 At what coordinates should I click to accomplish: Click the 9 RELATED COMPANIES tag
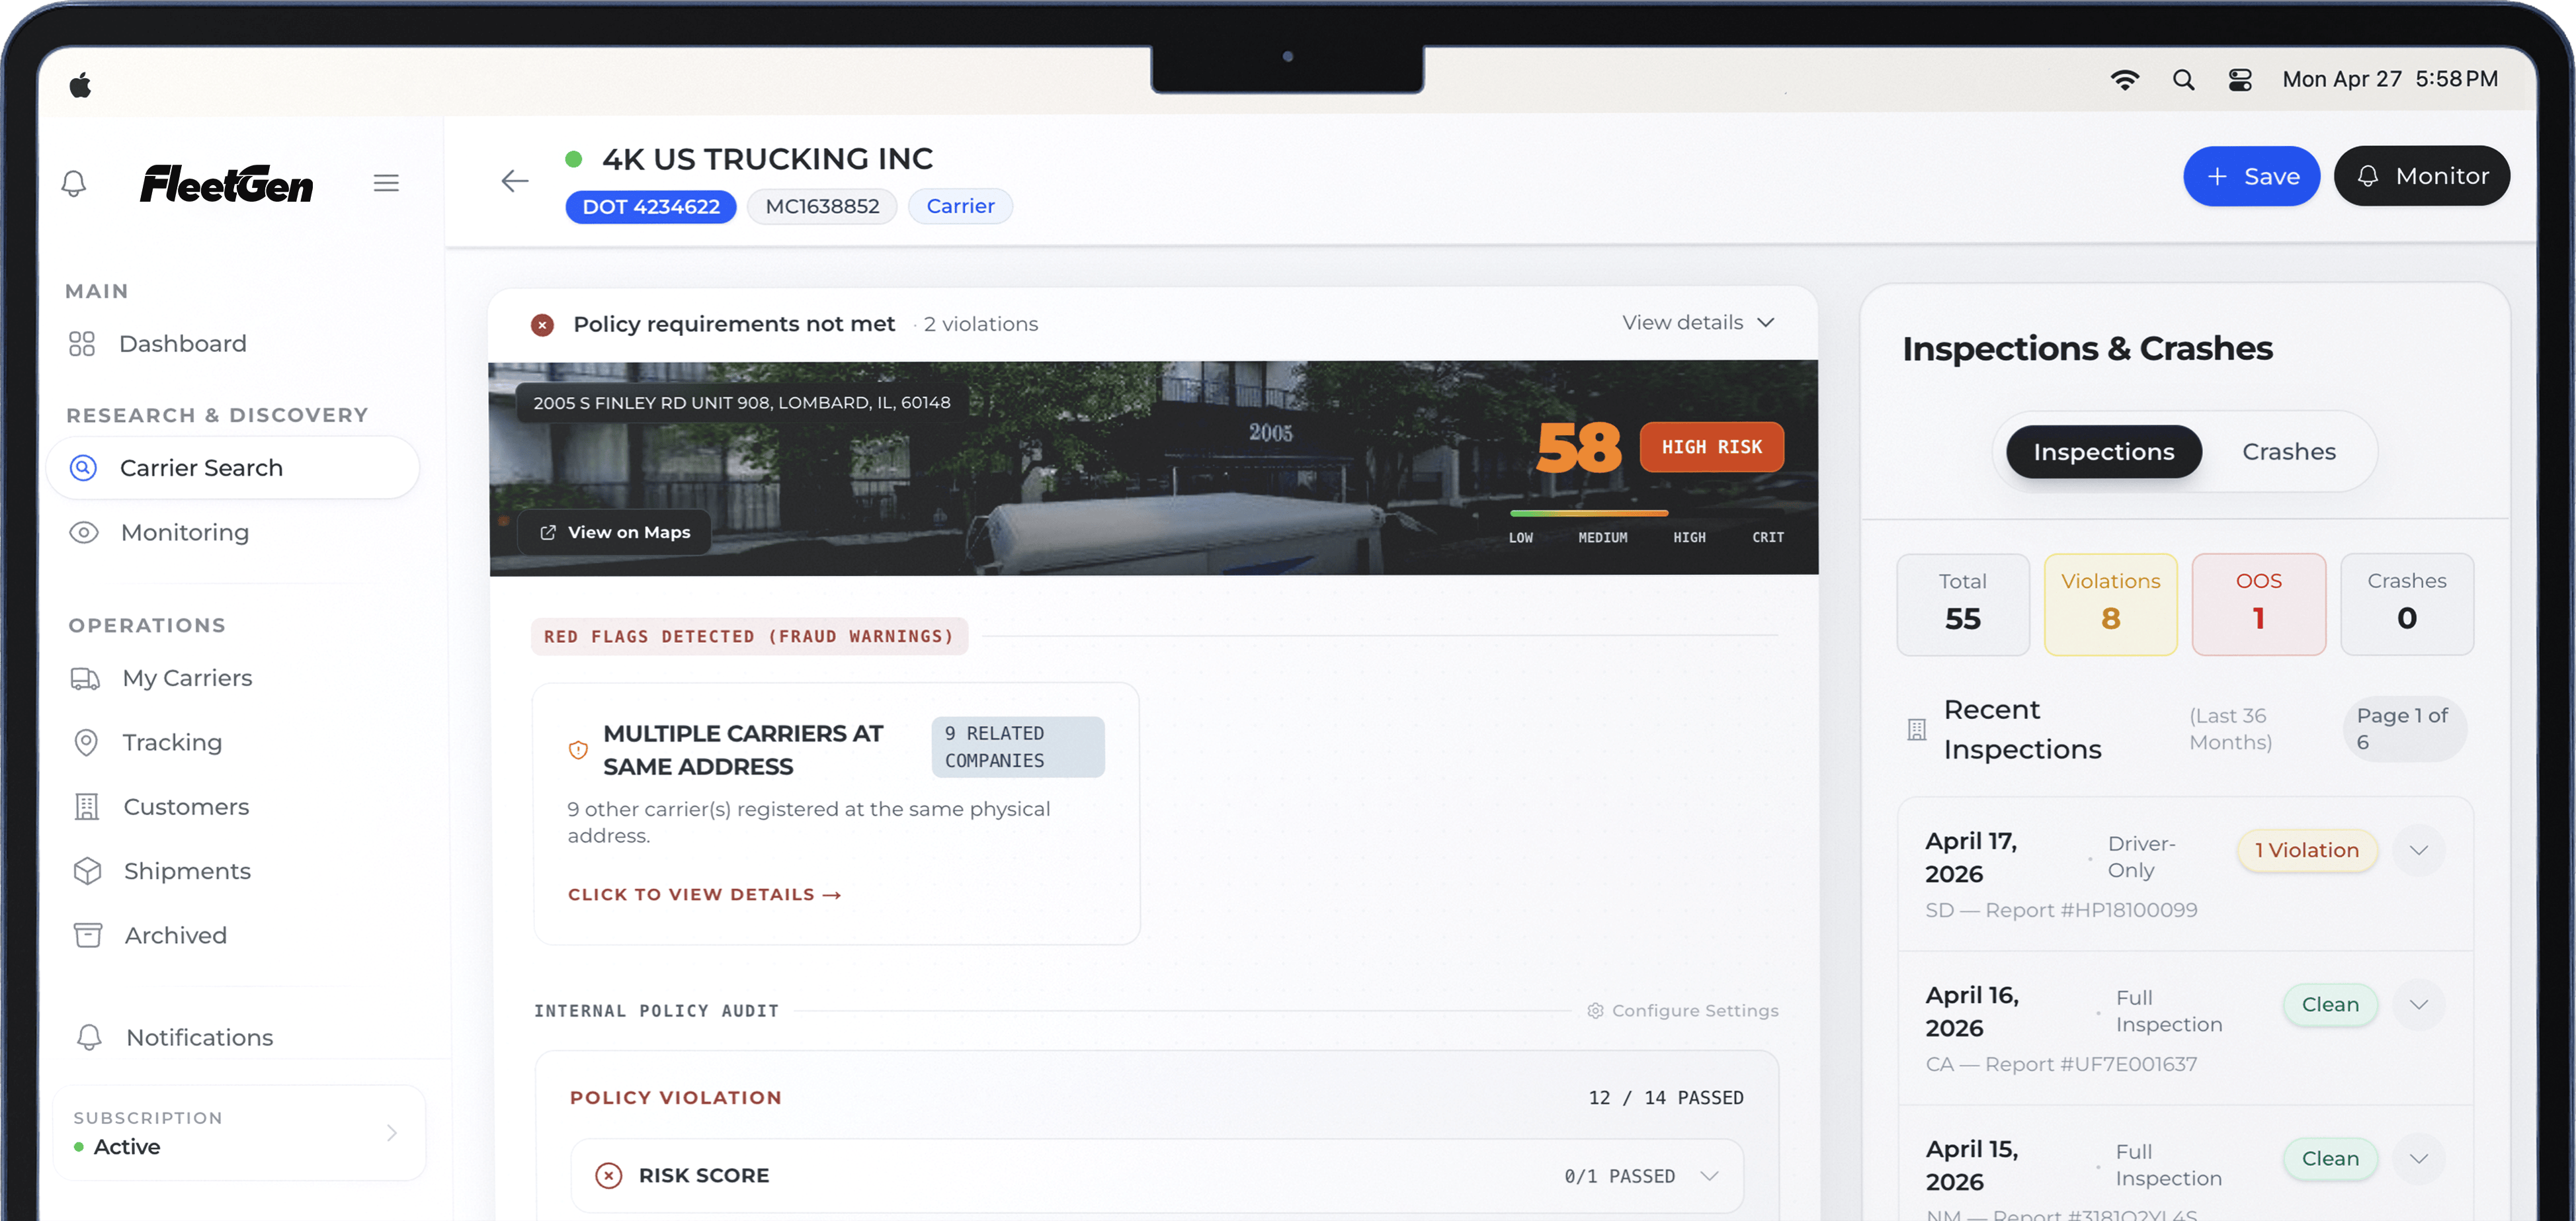pyautogui.click(x=1018, y=748)
